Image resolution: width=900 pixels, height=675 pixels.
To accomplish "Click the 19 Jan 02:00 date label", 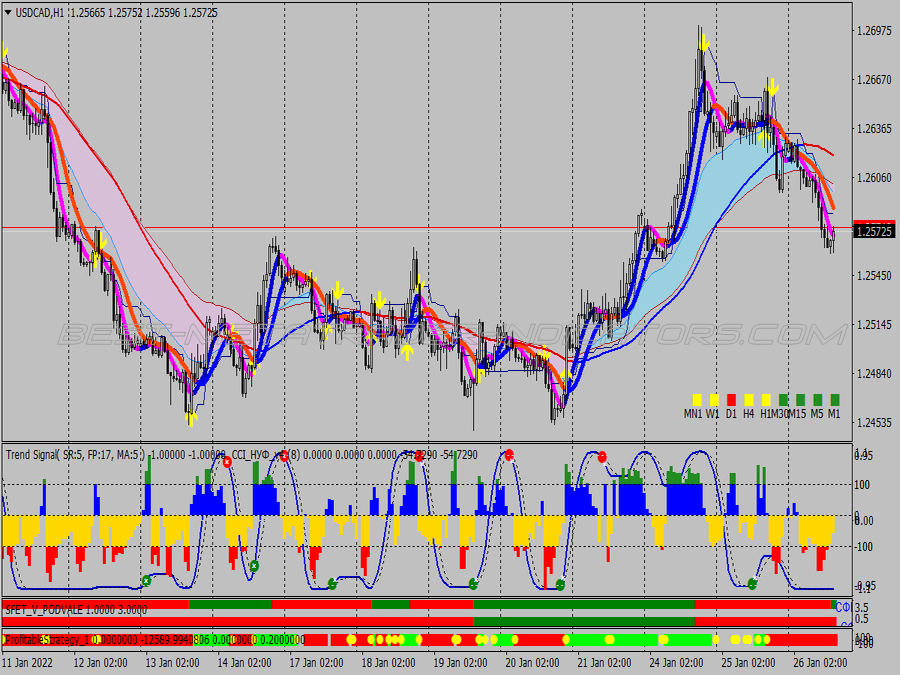I will tap(460, 662).
